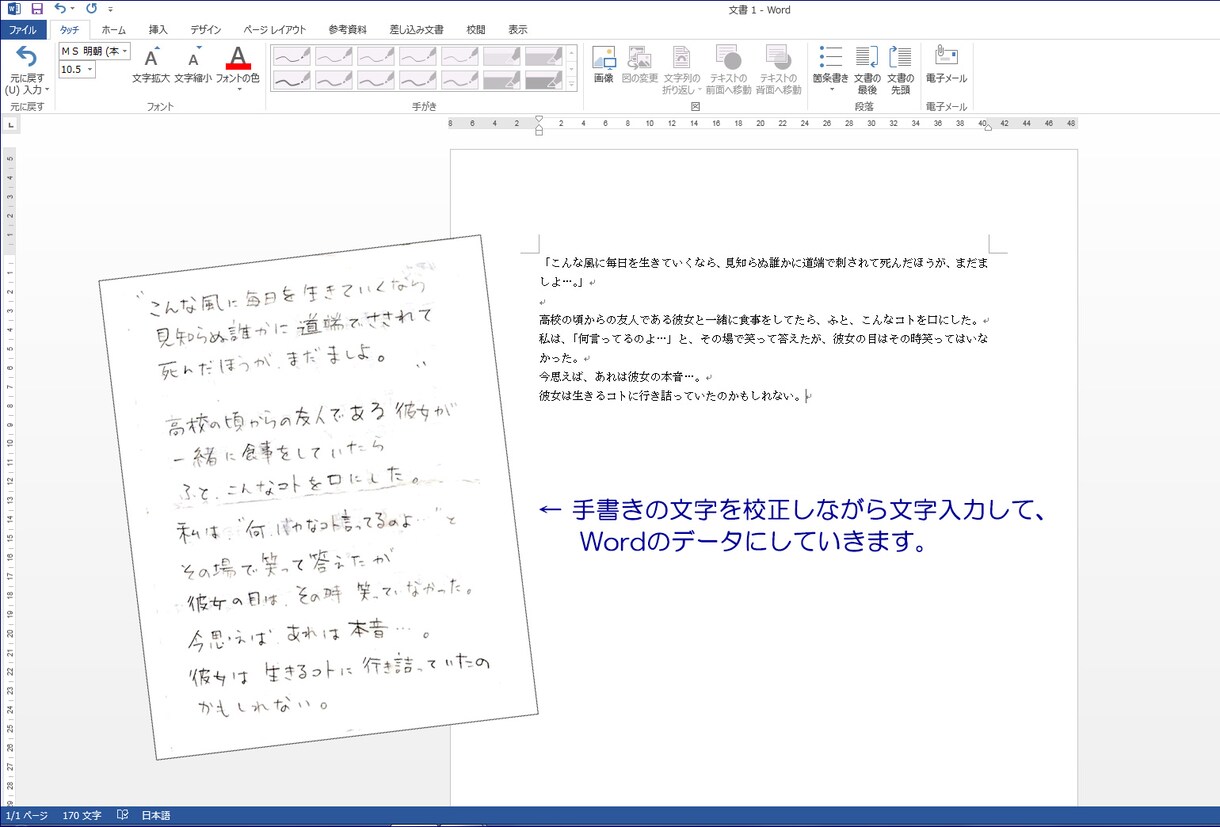The image size is (1220, 827).
Task: Open the 参考資料 tab
Action: click(x=347, y=30)
